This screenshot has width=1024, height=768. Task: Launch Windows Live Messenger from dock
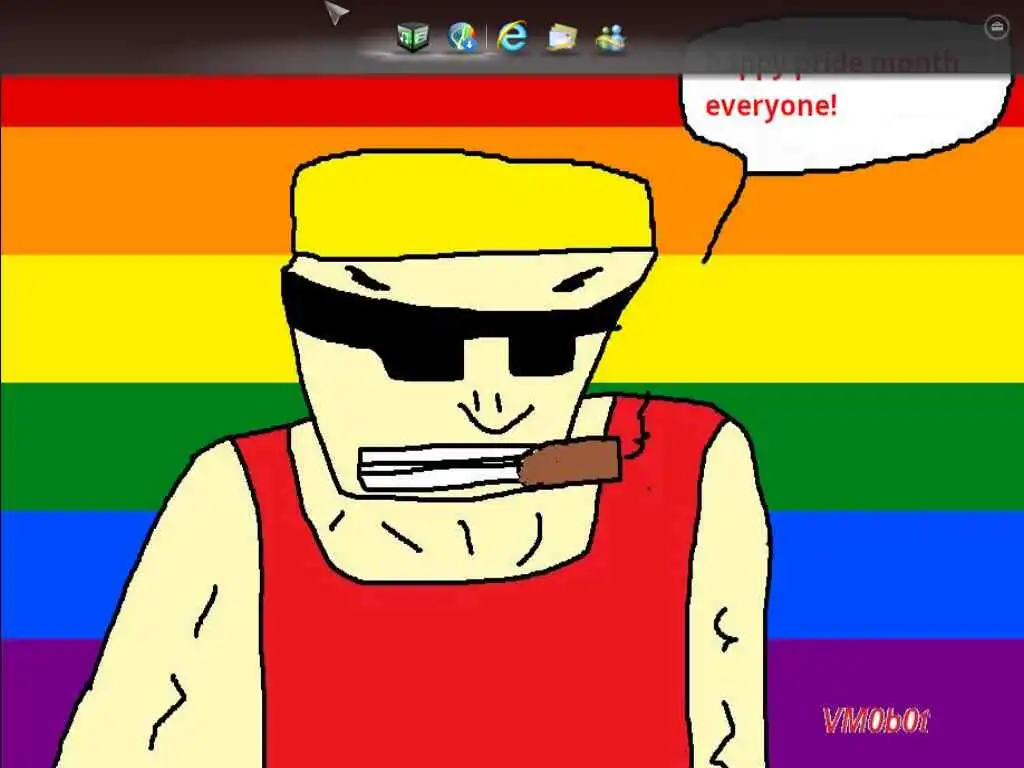click(x=611, y=37)
